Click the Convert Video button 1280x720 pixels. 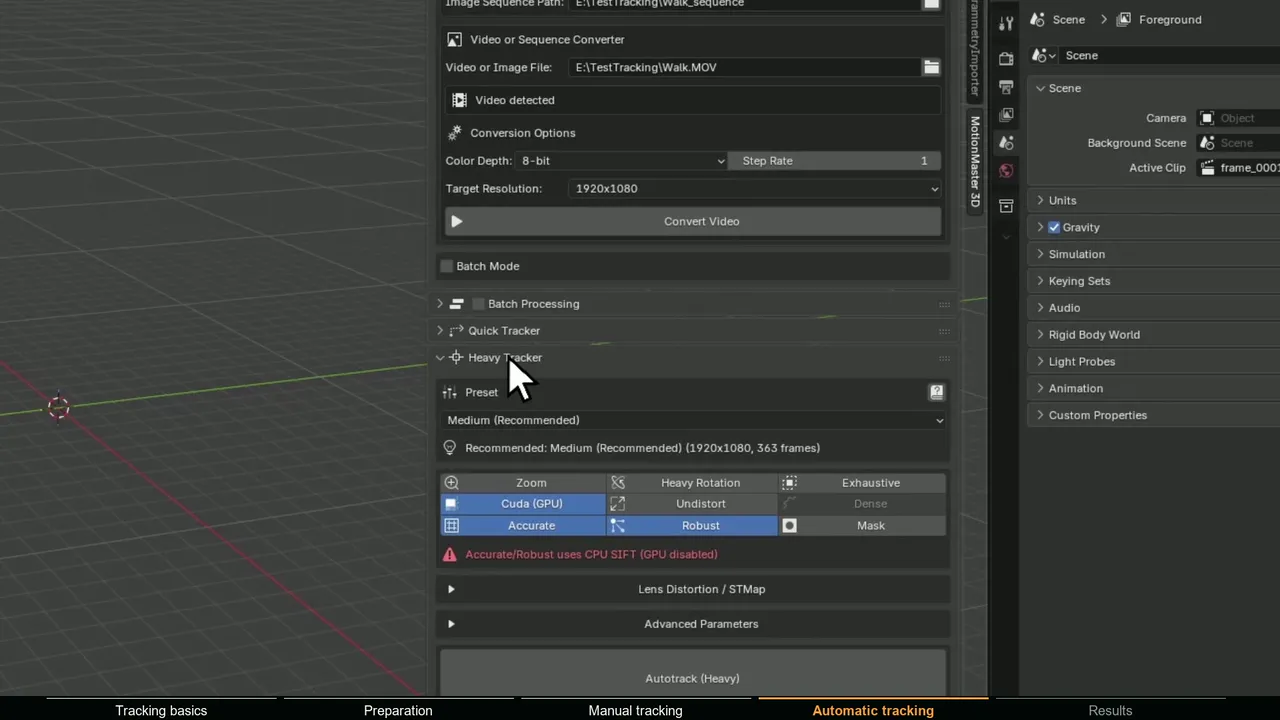coord(694,221)
